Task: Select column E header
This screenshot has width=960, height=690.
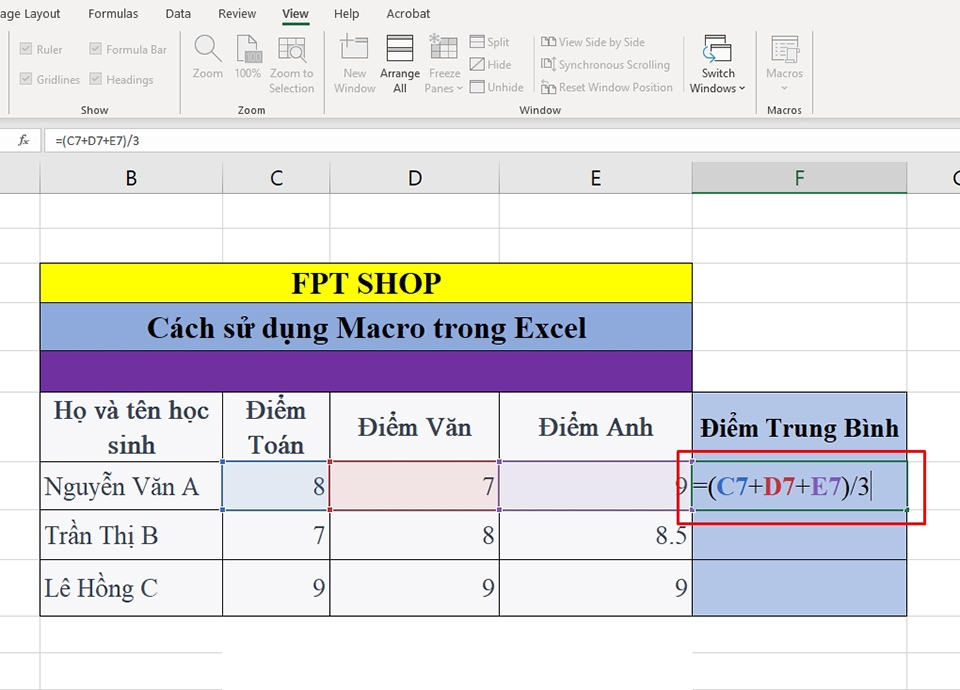Action: (596, 178)
